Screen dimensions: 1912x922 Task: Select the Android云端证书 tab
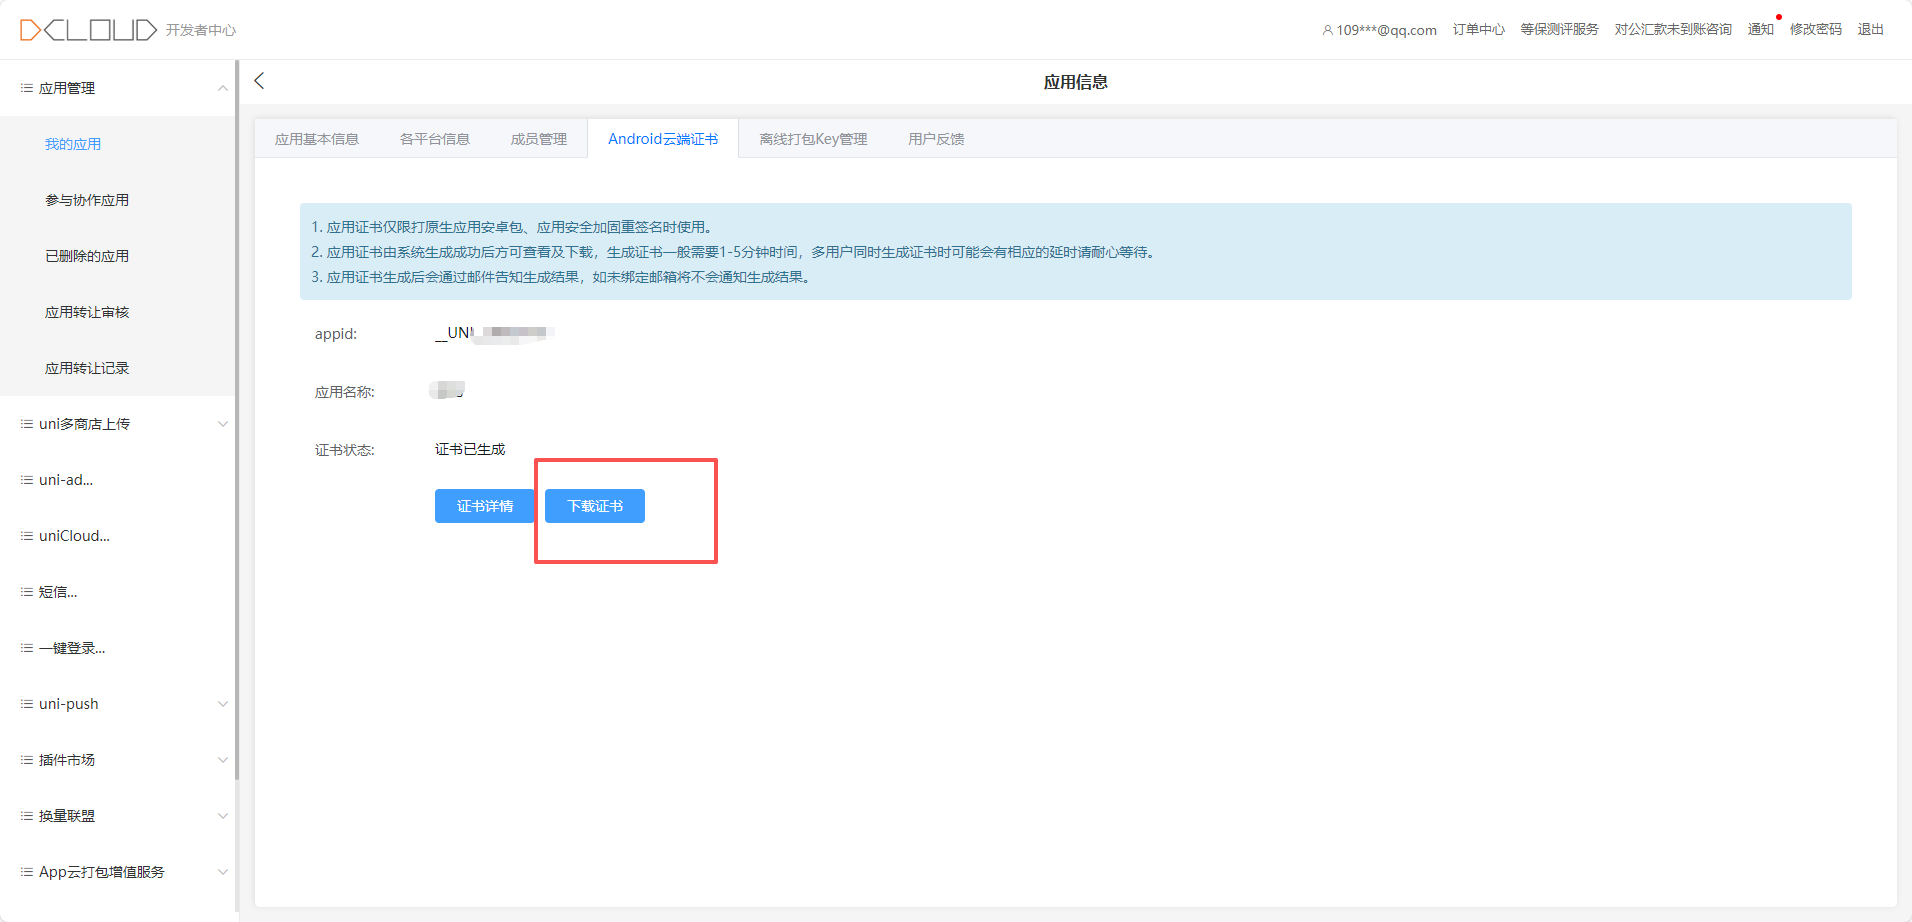(663, 139)
